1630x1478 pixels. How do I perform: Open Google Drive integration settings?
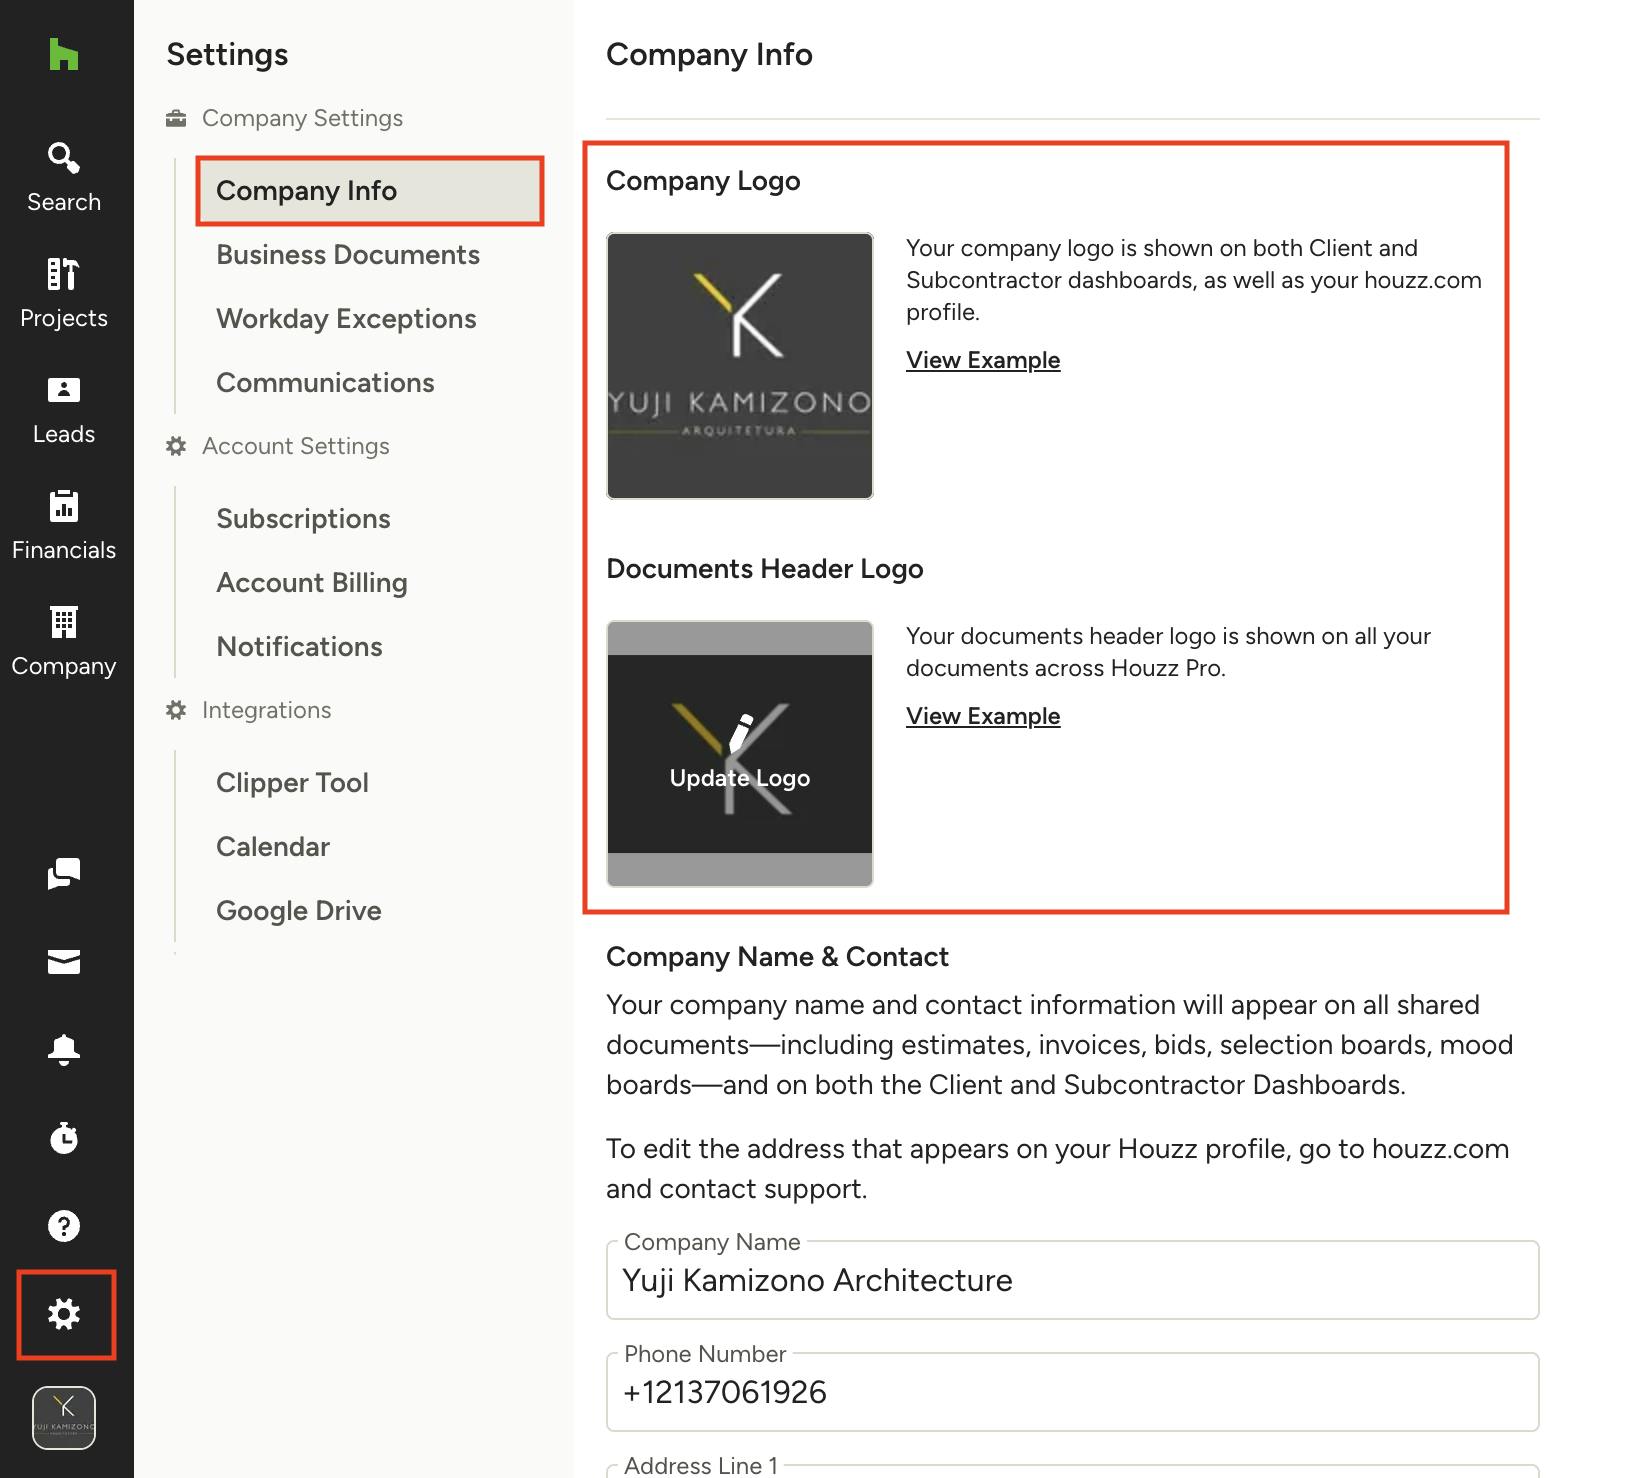pyautogui.click(x=299, y=910)
